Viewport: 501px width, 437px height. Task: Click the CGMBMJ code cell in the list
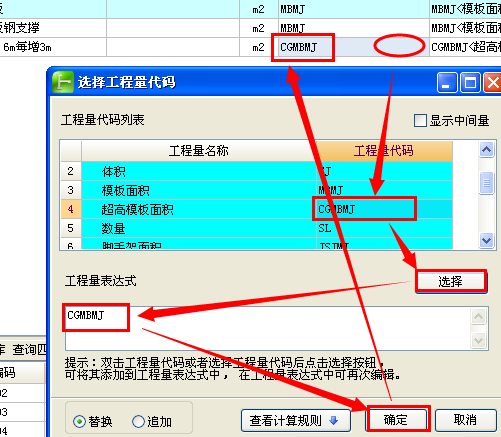point(384,209)
